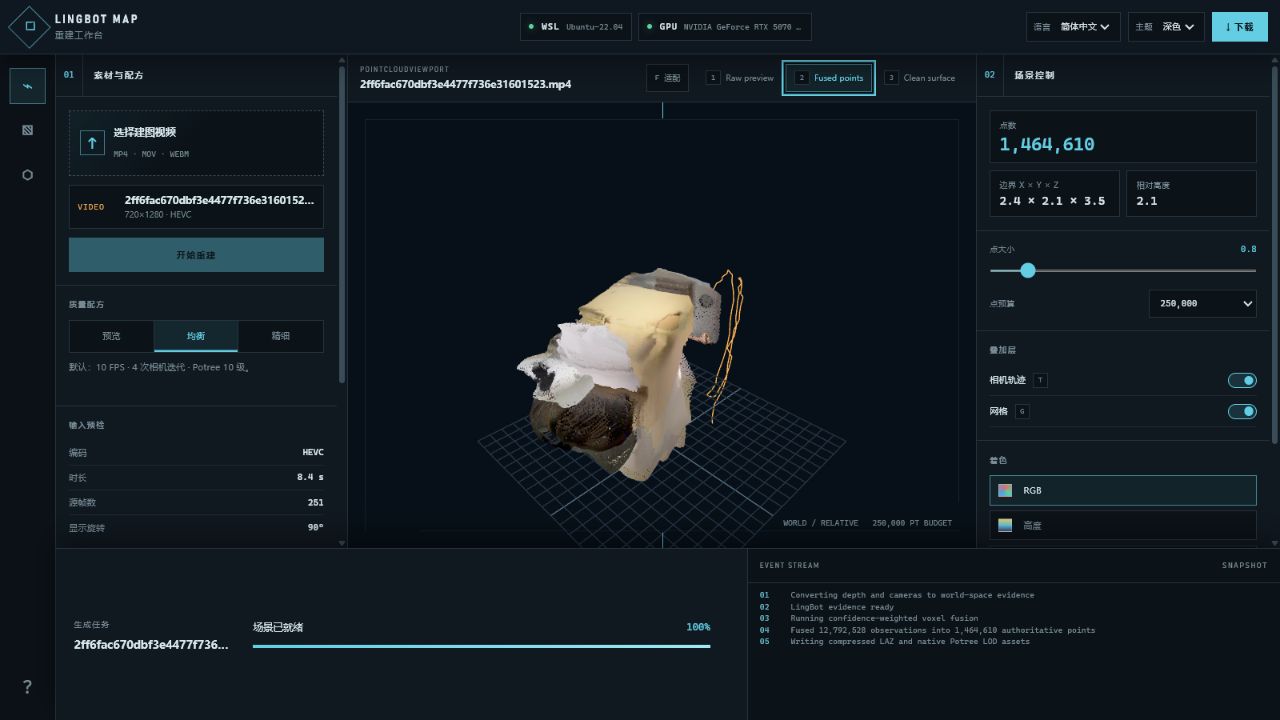Click the RGB gradient swatch icon

[x=1005, y=490]
